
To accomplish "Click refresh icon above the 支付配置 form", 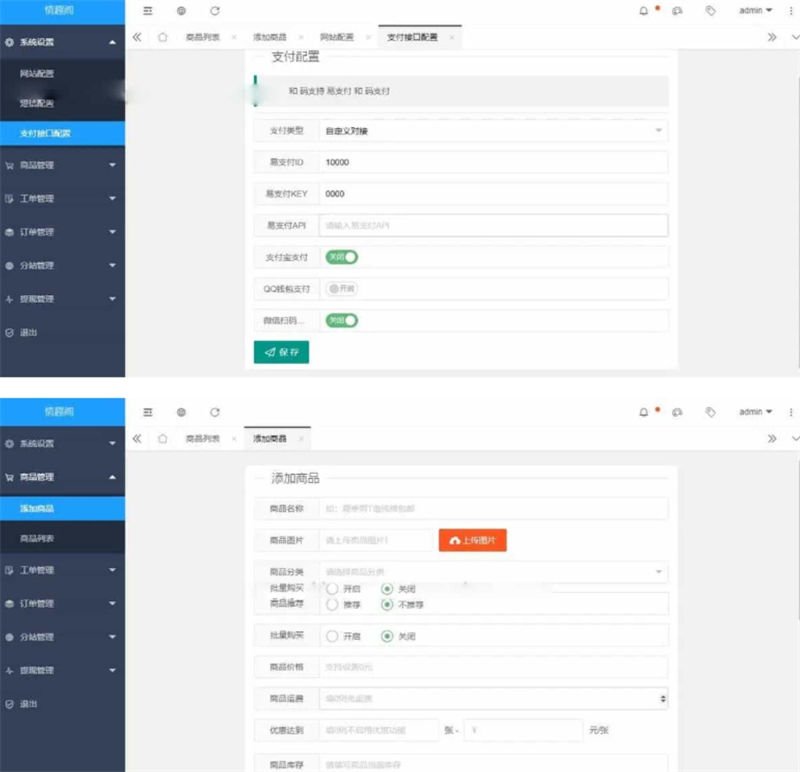I will click(215, 11).
